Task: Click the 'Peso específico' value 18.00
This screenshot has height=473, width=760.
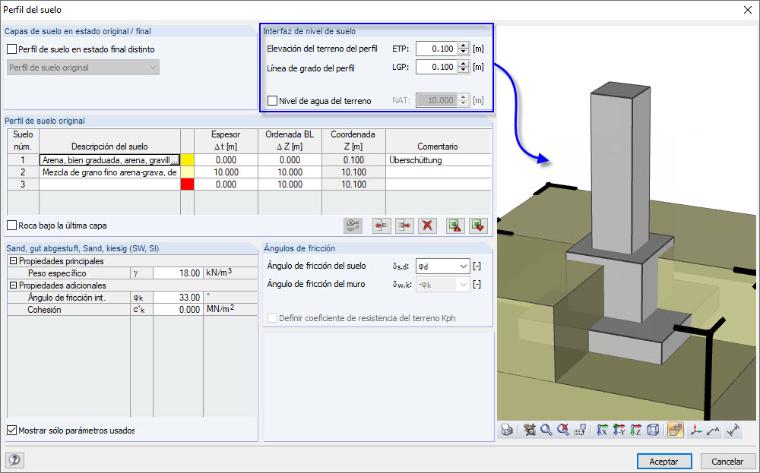Action: tap(177, 273)
